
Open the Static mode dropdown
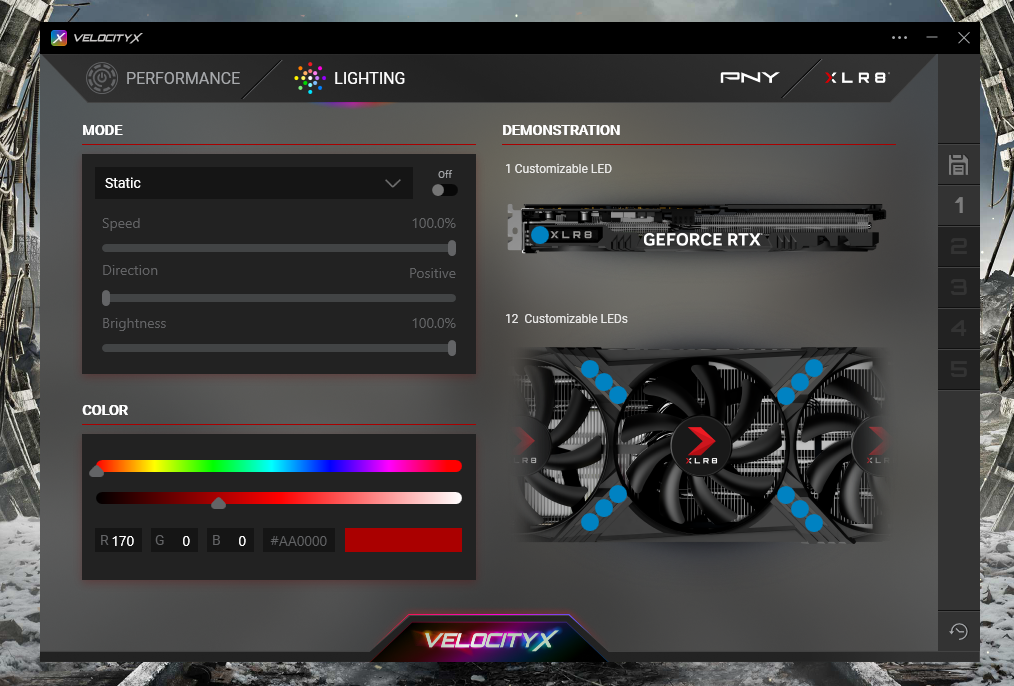tap(254, 183)
